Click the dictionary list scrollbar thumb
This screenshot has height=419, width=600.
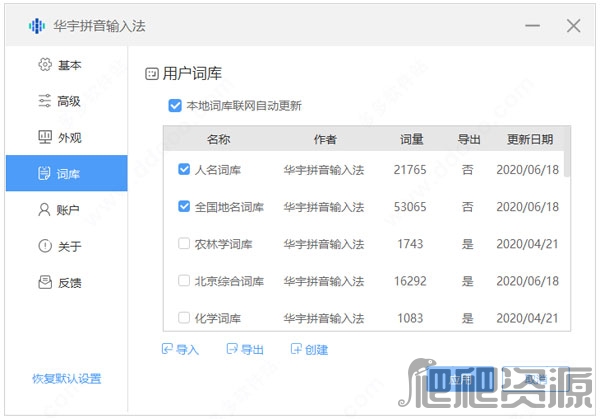[567, 152]
